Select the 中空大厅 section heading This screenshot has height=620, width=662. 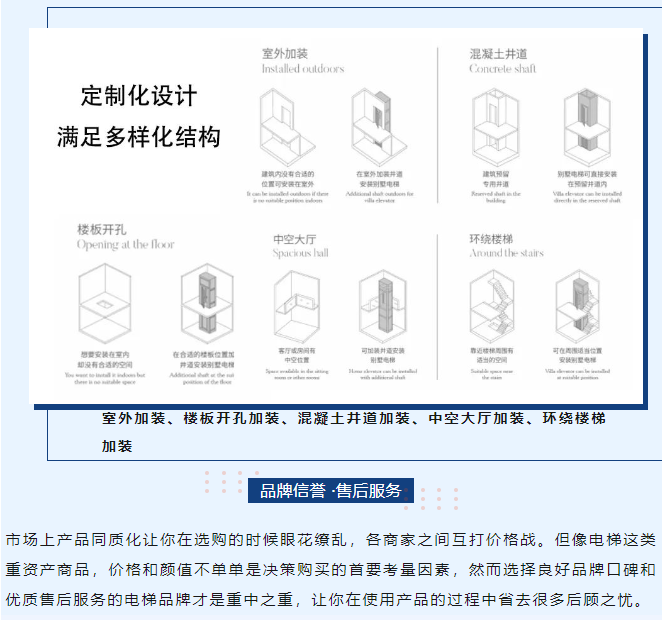tap(295, 239)
